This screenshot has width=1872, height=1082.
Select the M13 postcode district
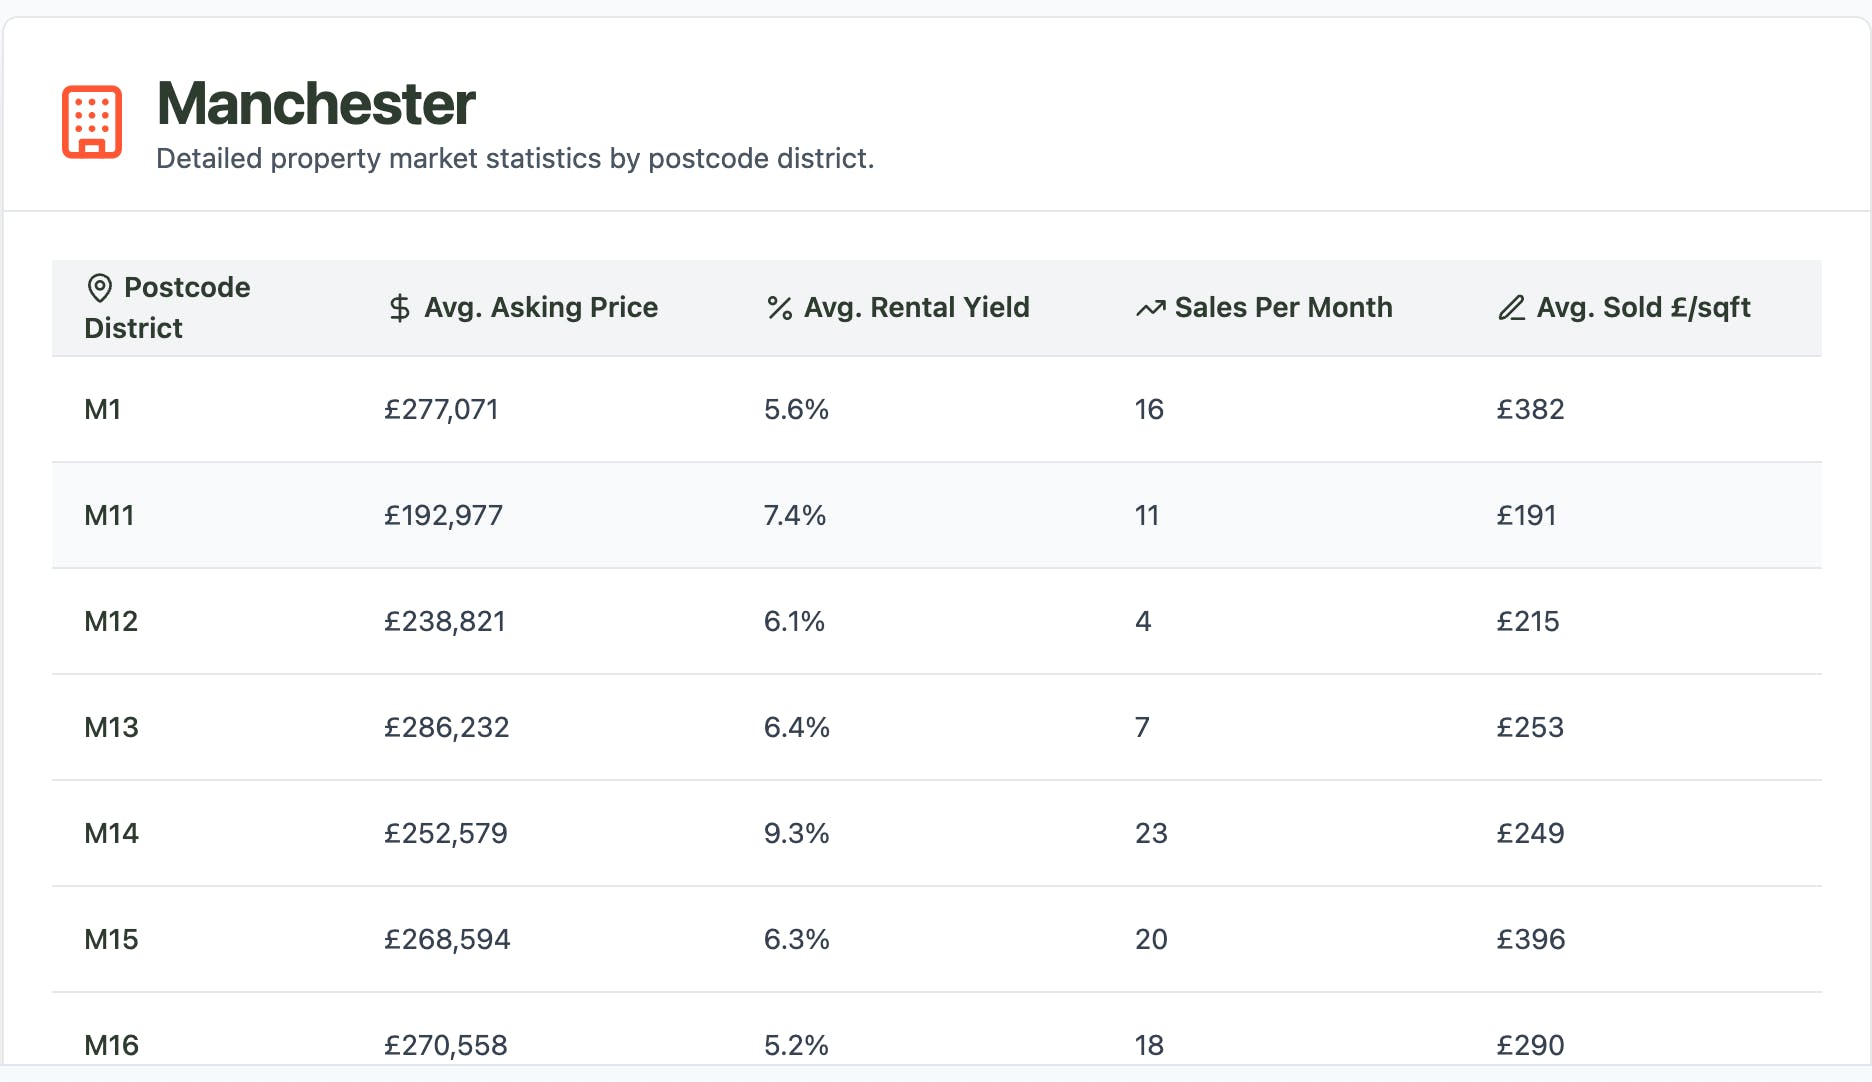pos(111,728)
